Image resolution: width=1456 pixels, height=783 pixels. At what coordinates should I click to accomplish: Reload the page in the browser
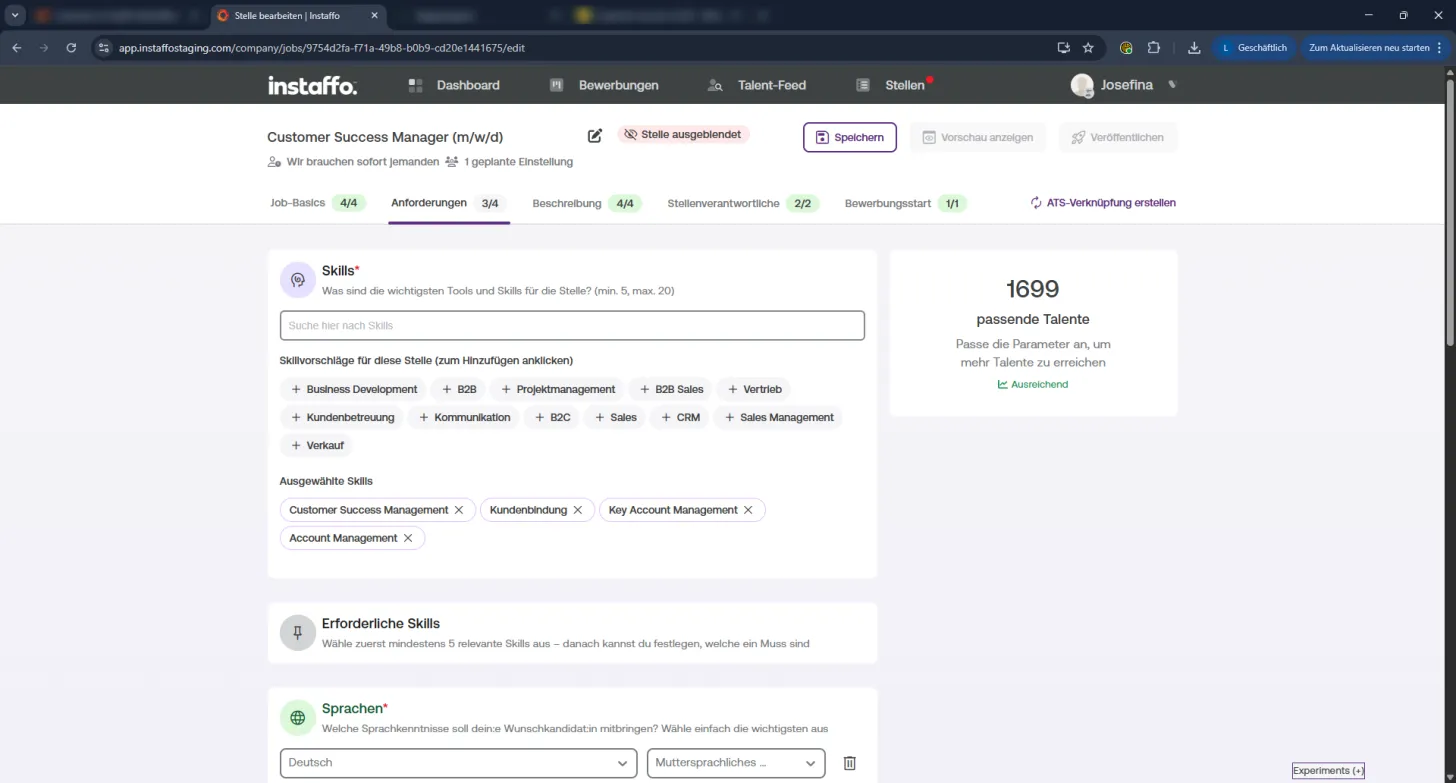[x=71, y=47]
